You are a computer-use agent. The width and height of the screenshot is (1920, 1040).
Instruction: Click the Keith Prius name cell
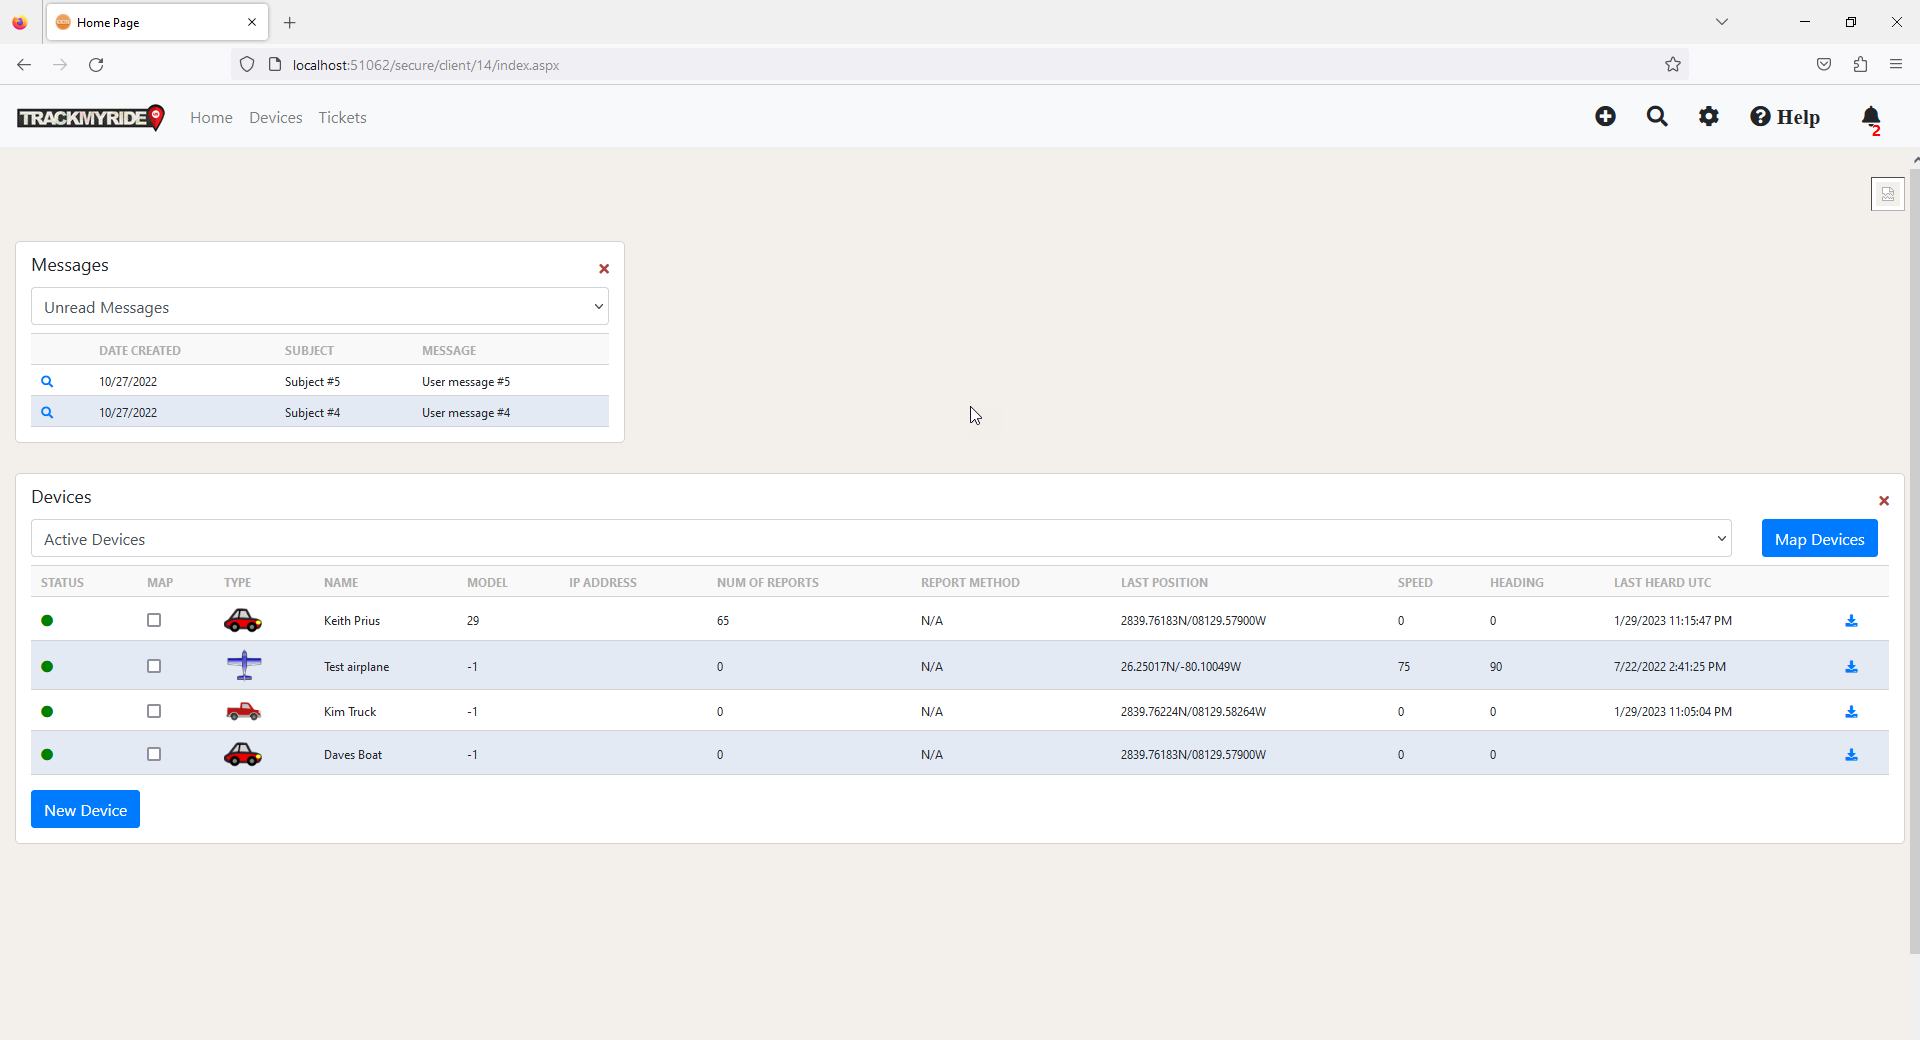point(352,621)
